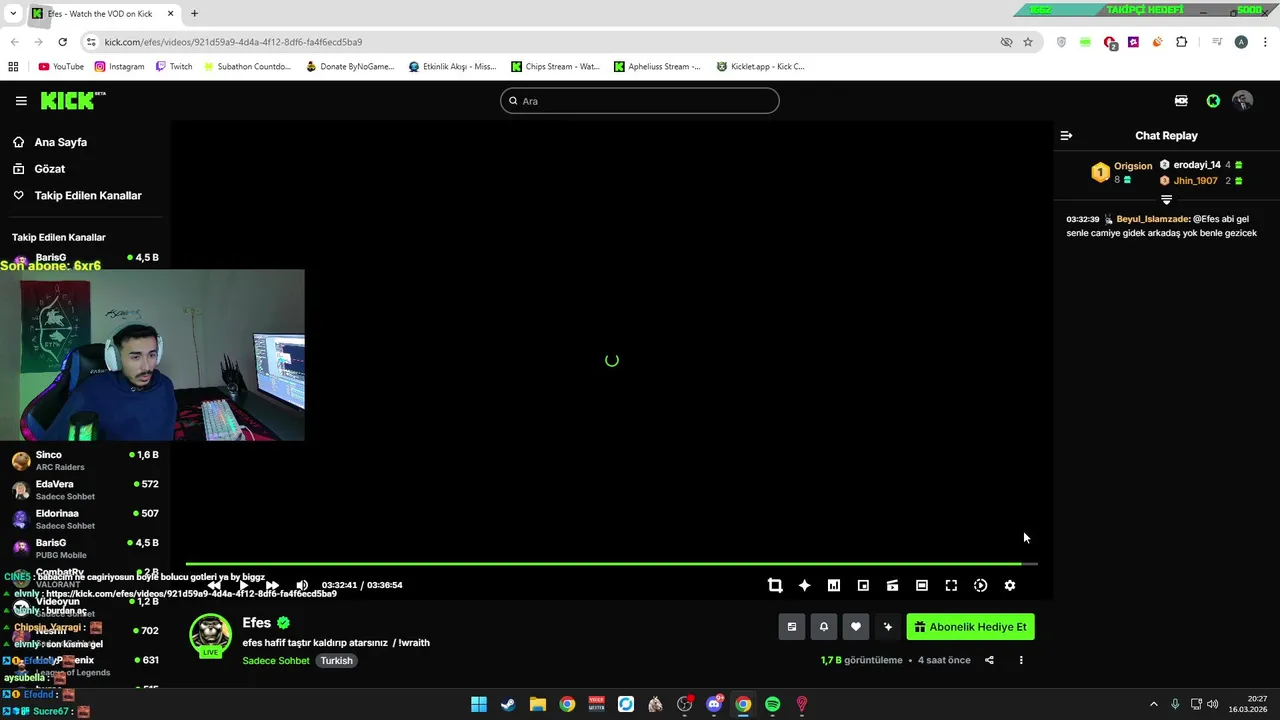Open the video settings gear
This screenshot has width=1280, height=720.
1010,586
